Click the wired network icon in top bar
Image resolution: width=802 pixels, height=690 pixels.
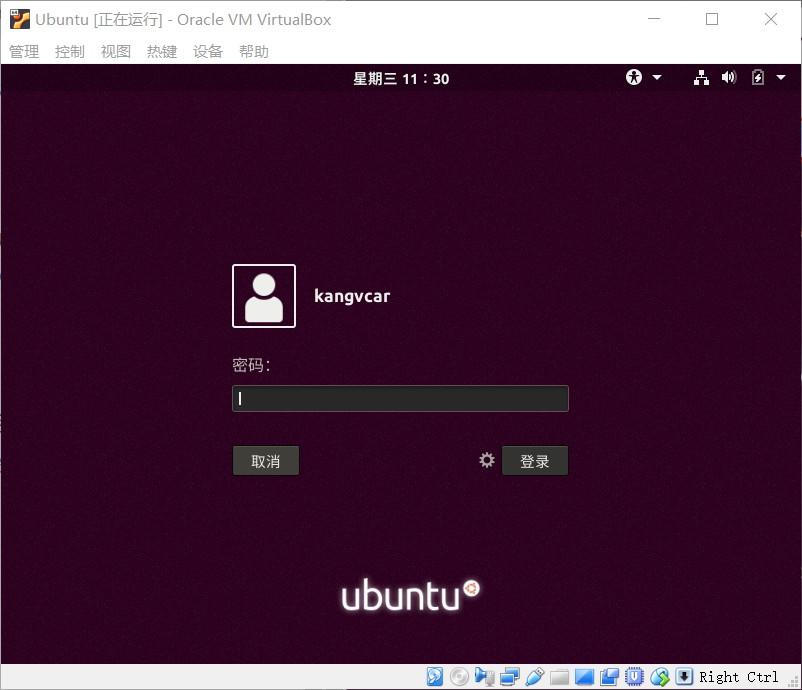pyautogui.click(x=701, y=78)
